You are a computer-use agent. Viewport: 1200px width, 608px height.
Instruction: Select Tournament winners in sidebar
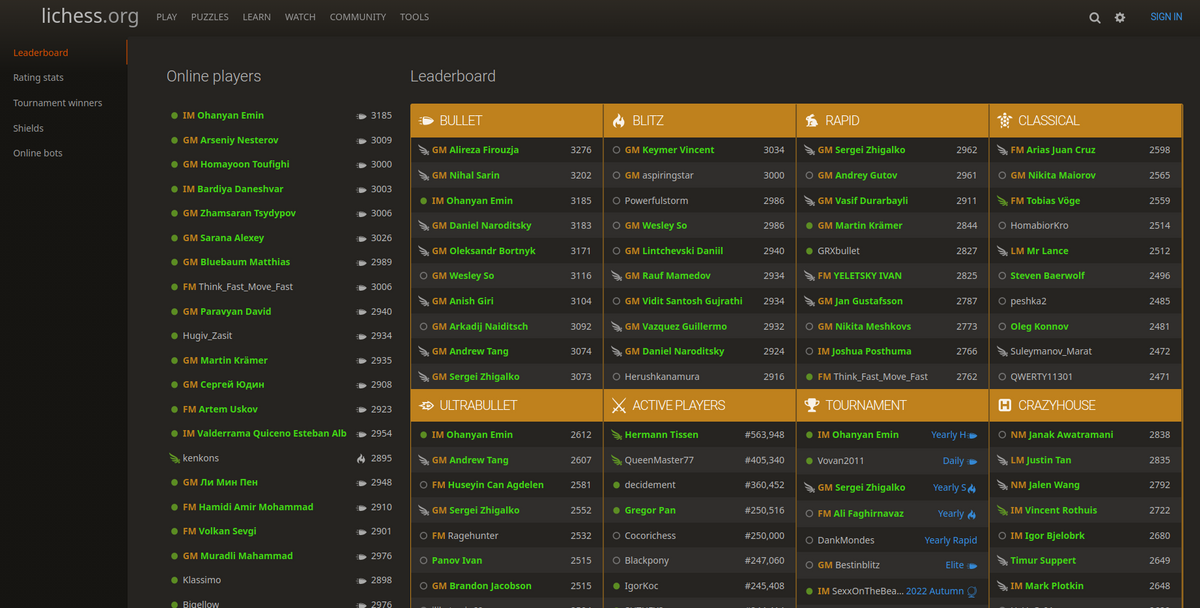click(x=57, y=103)
